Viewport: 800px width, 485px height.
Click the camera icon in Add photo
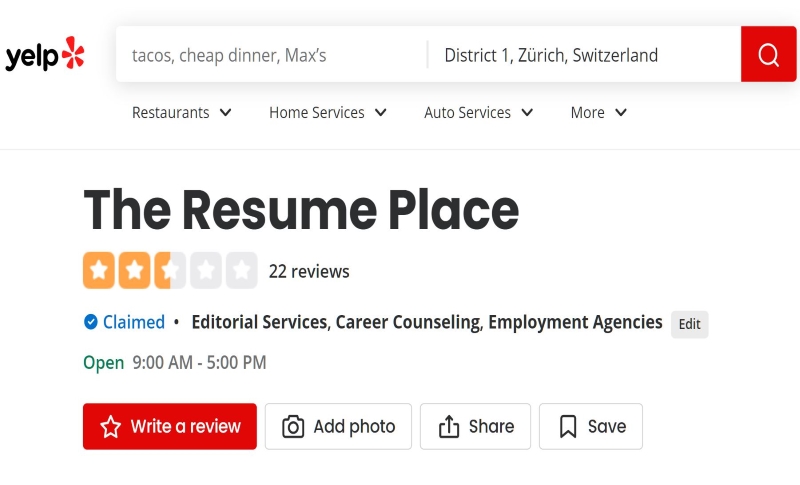293,426
